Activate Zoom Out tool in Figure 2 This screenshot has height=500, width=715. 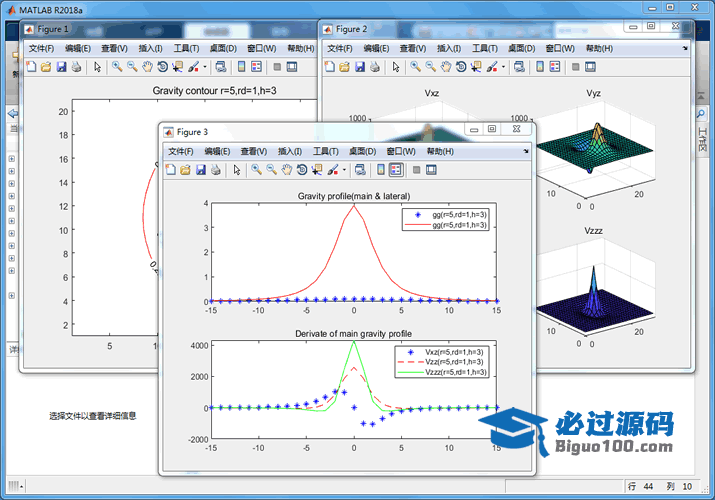[x=430, y=67]
